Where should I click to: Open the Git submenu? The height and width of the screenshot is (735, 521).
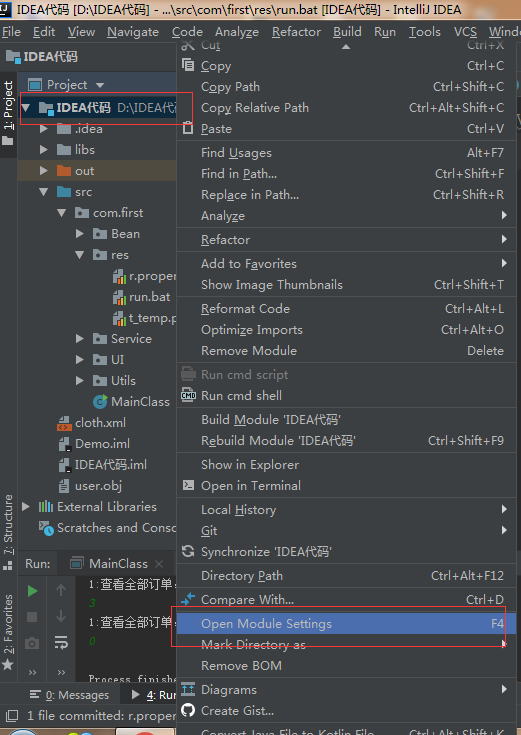[x=347, y=531]
